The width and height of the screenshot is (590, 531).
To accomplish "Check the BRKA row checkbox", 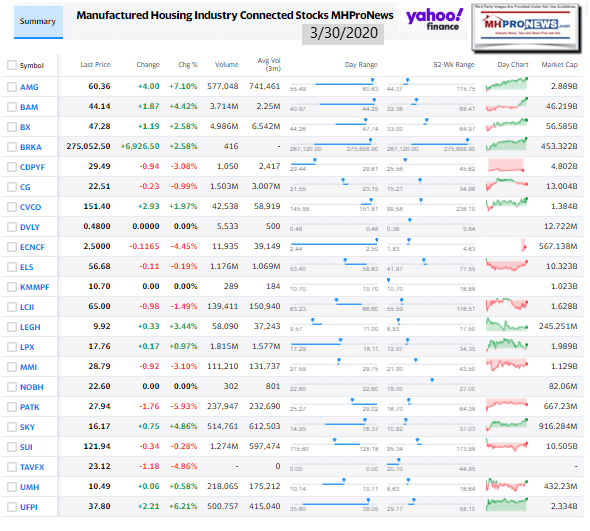I will [12, 147].
